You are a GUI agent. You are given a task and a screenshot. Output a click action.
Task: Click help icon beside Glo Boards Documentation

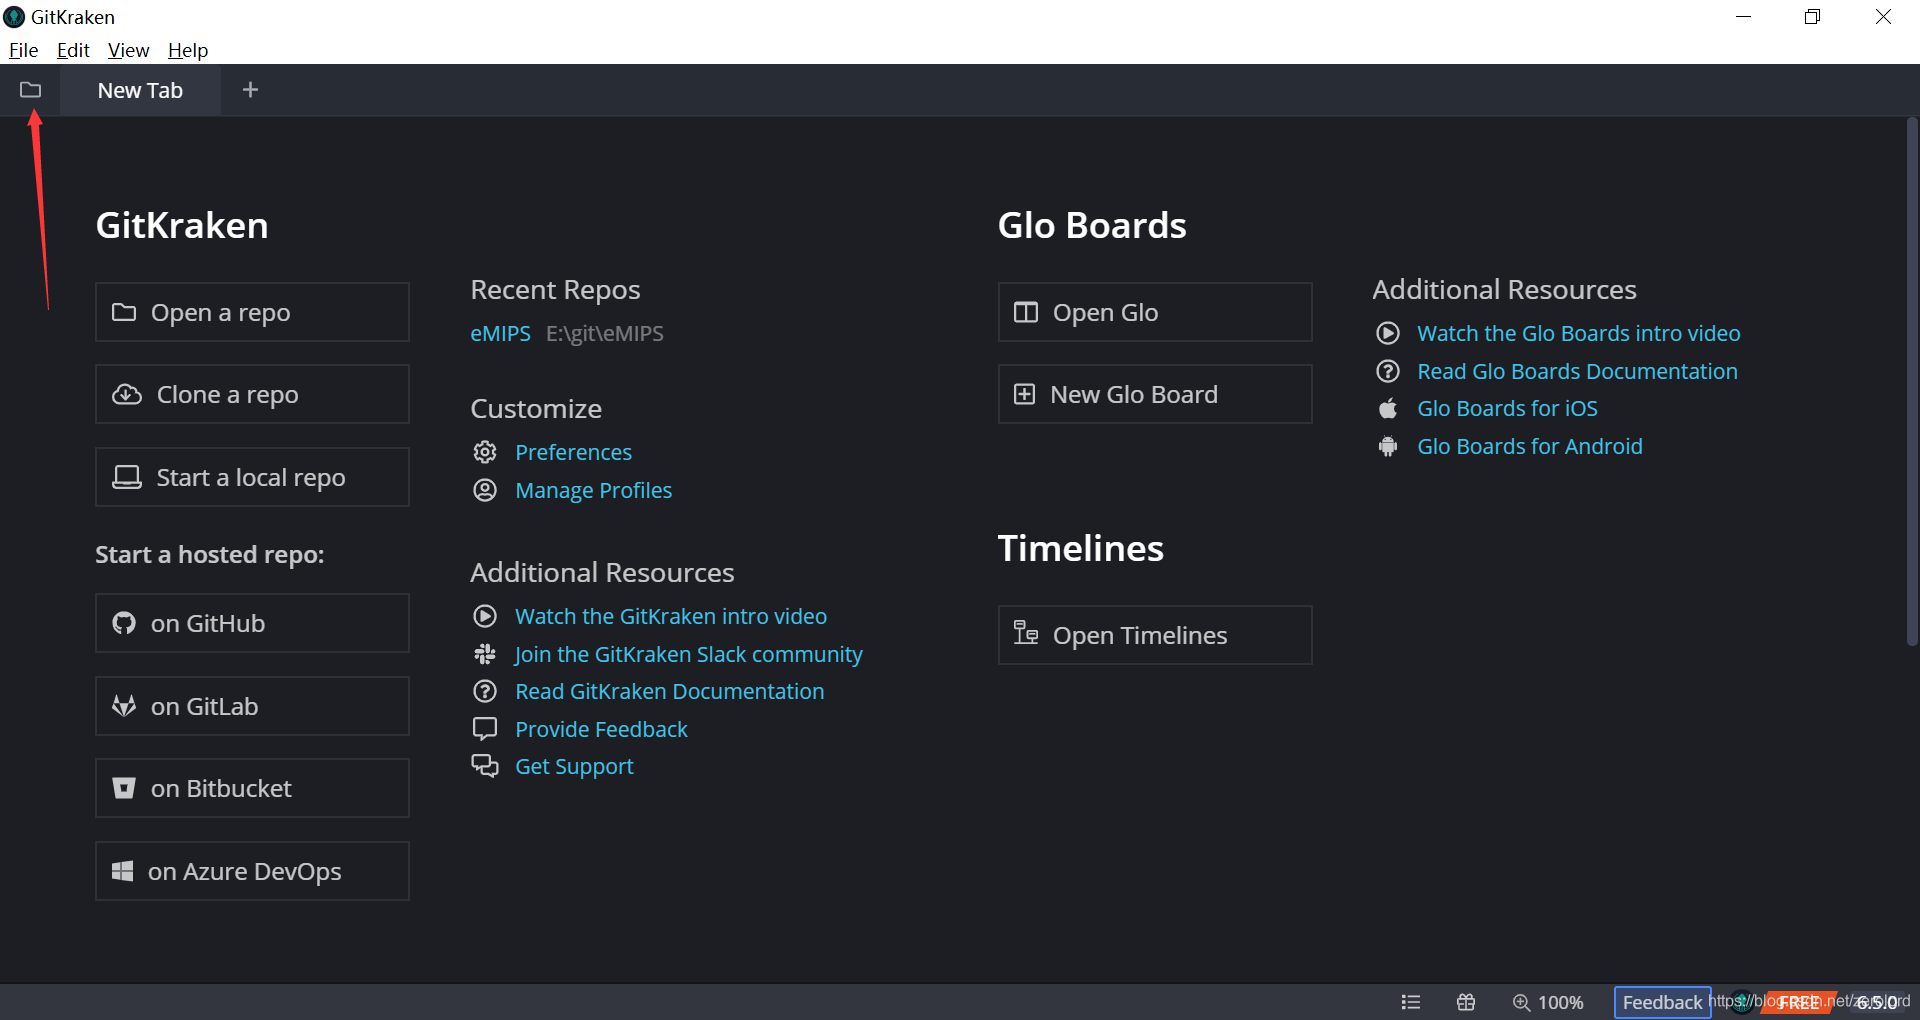(x=1388, y=371)
